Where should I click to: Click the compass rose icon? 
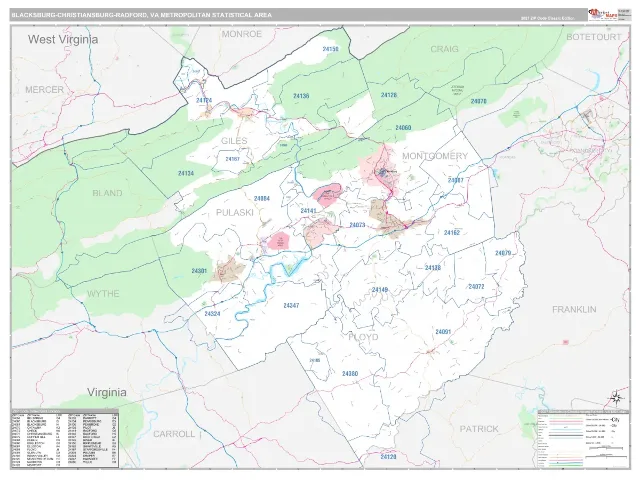(x=616, y=398)
